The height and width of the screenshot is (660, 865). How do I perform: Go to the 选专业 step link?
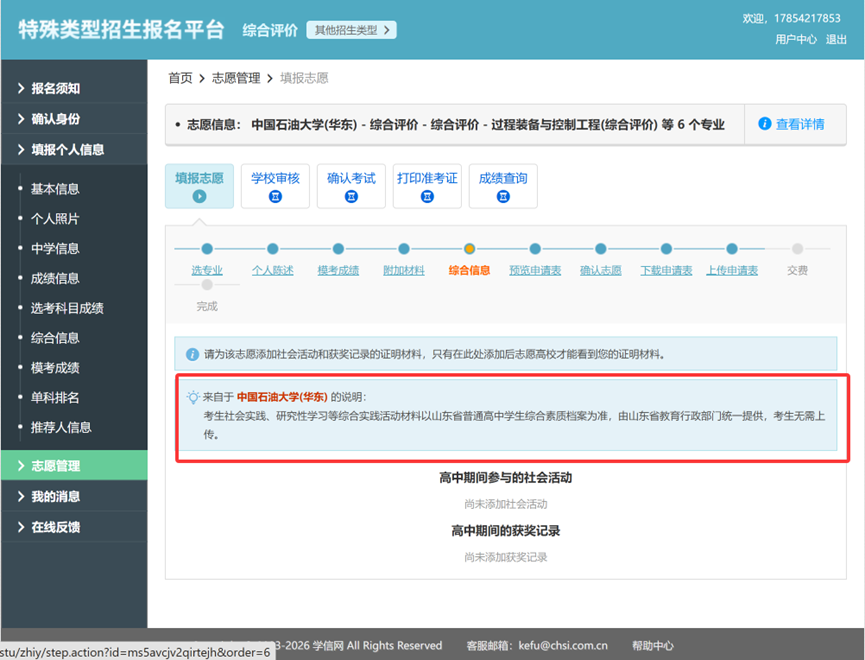pyautogui.click(x=207, y=270)
